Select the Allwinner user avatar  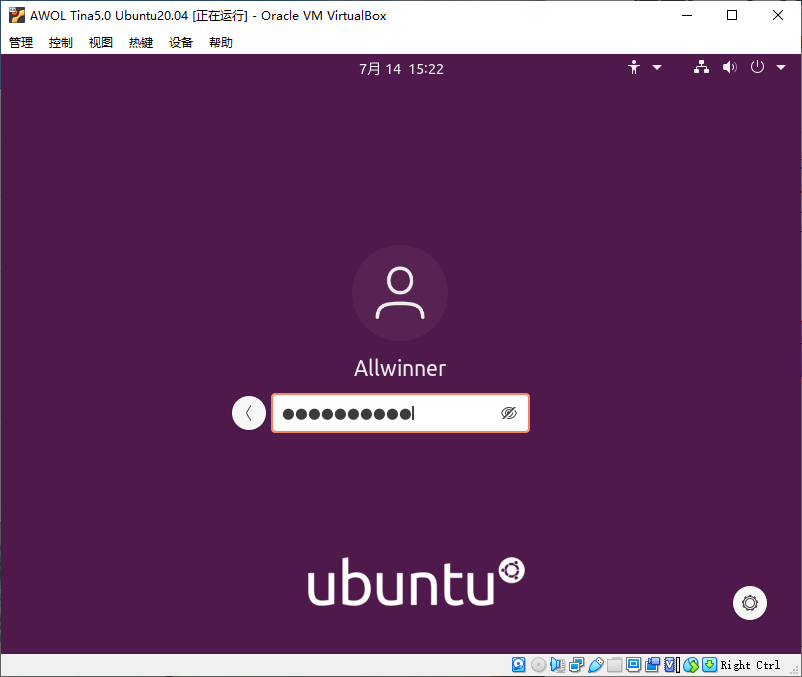point(400,291)
